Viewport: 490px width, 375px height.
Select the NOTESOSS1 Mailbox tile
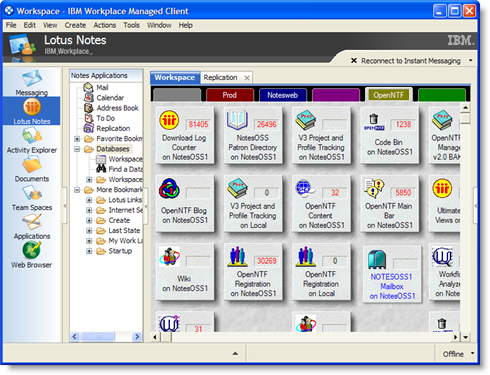tap(392, 274)
